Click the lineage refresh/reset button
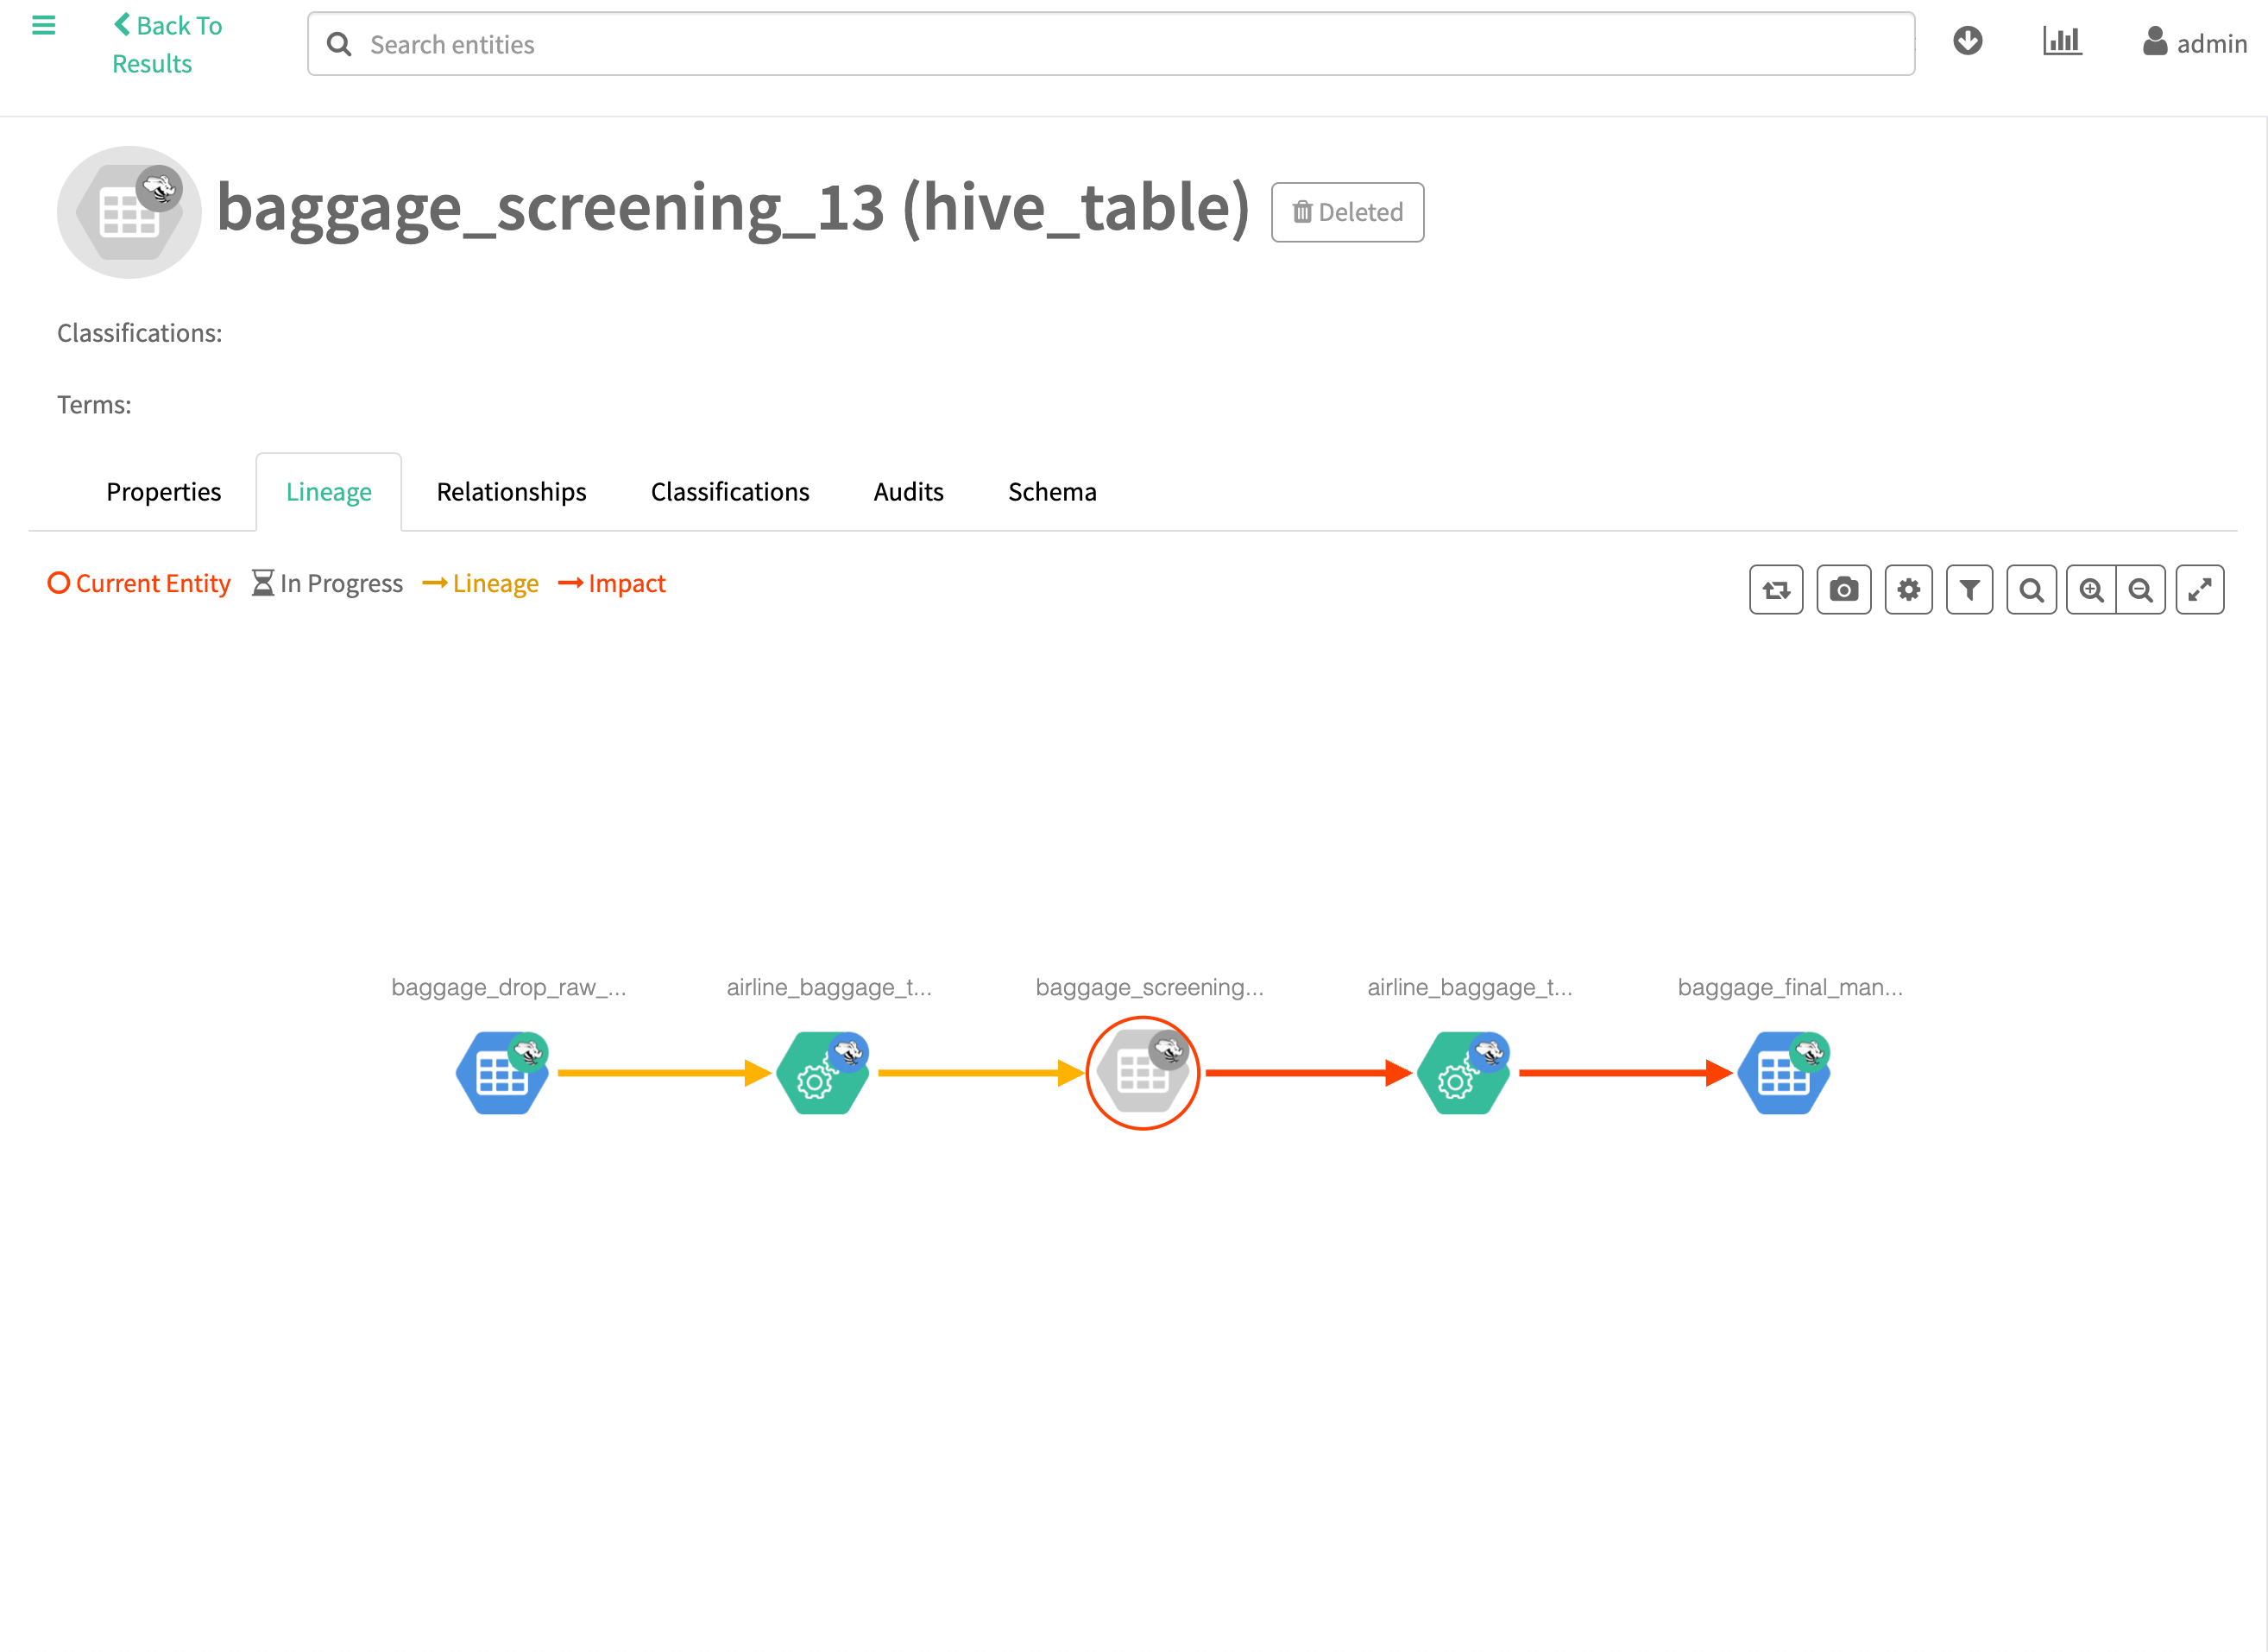This screenshot has width=2268, height=1652. 1775,590
